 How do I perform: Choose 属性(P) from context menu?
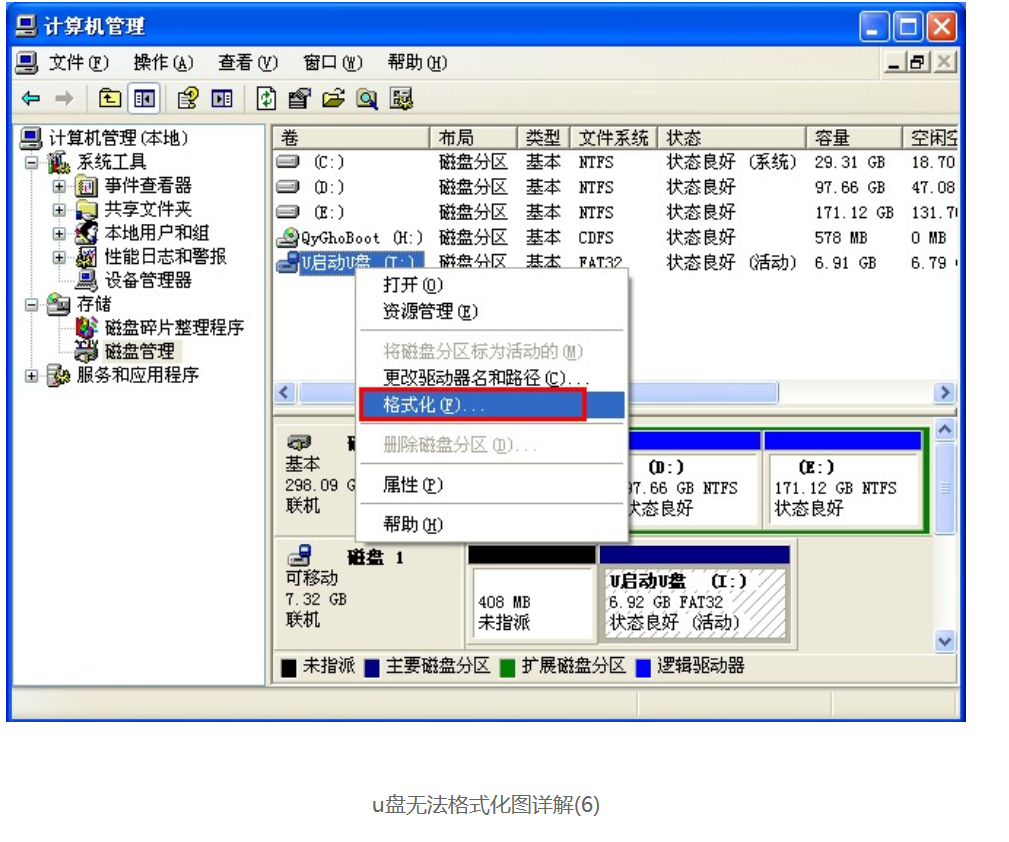click(412, 485)
